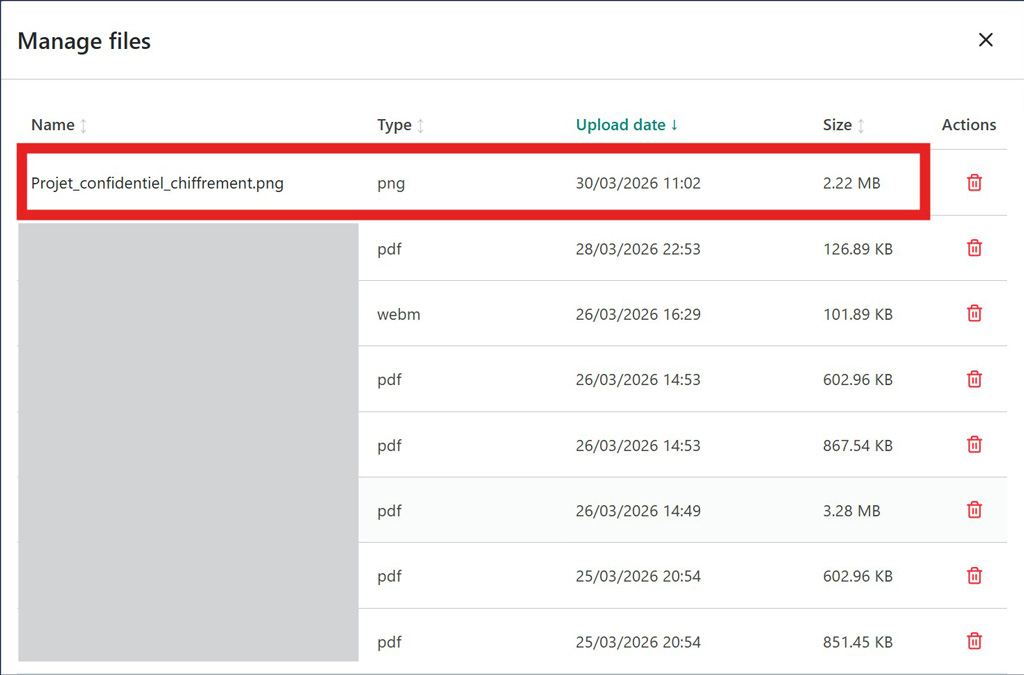Delete the pdf uploaded 25/03/2026 20:54 sized 602.96 KB
1024x675 pixels.
click(x=974, y=575)
